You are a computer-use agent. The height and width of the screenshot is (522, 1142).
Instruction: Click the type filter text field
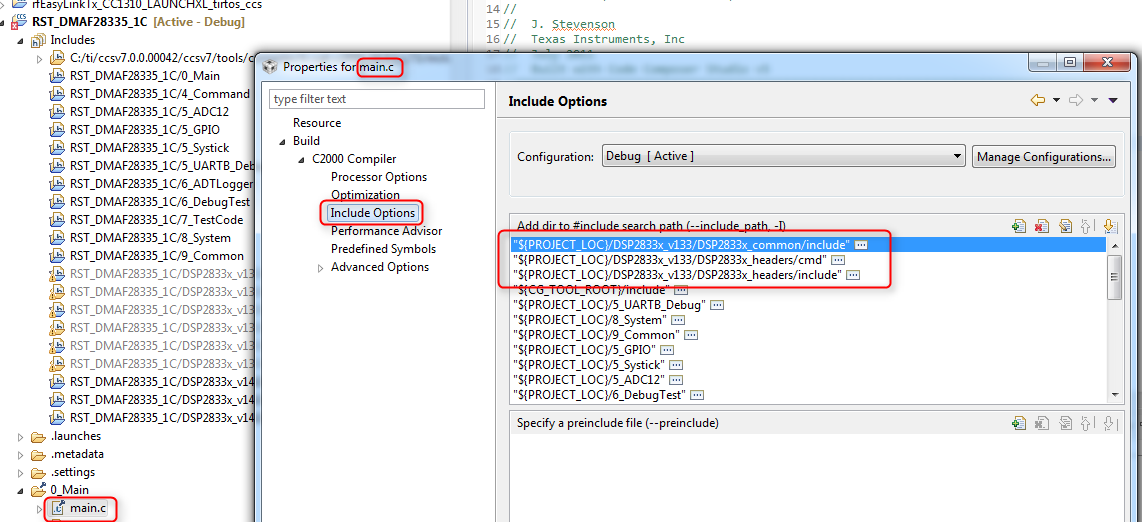click(377, 98)
